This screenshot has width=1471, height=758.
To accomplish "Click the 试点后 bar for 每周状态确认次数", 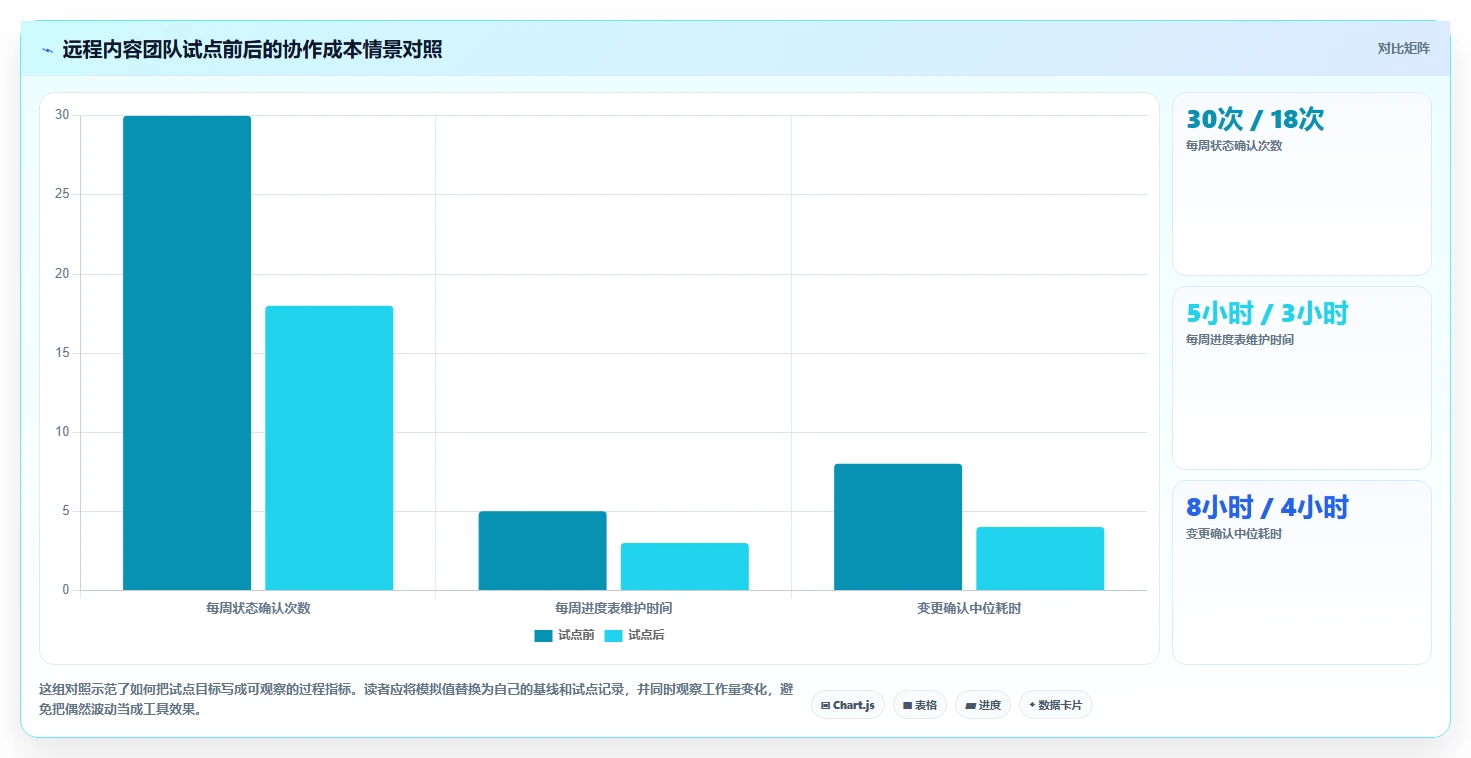I will (x=329, y=448).
